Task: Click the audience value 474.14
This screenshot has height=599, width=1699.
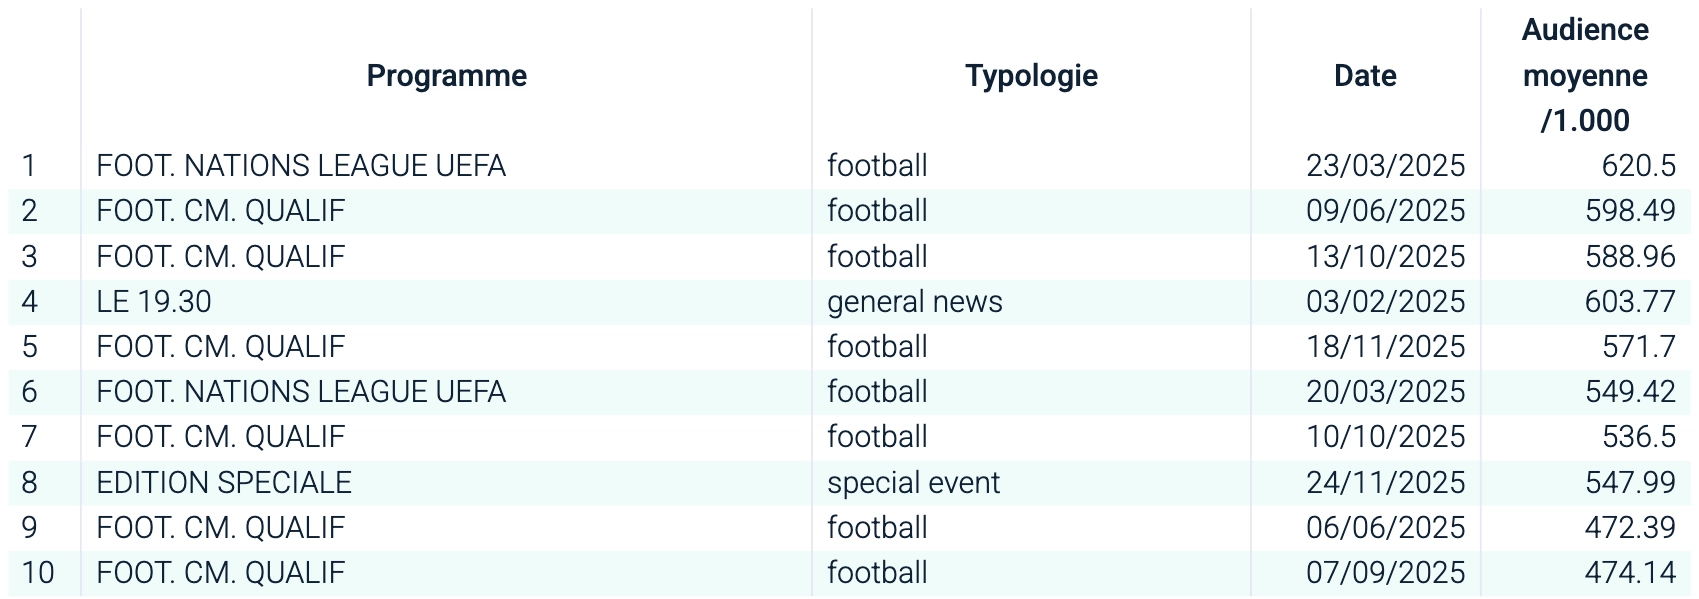Action: pos(1630,573)
